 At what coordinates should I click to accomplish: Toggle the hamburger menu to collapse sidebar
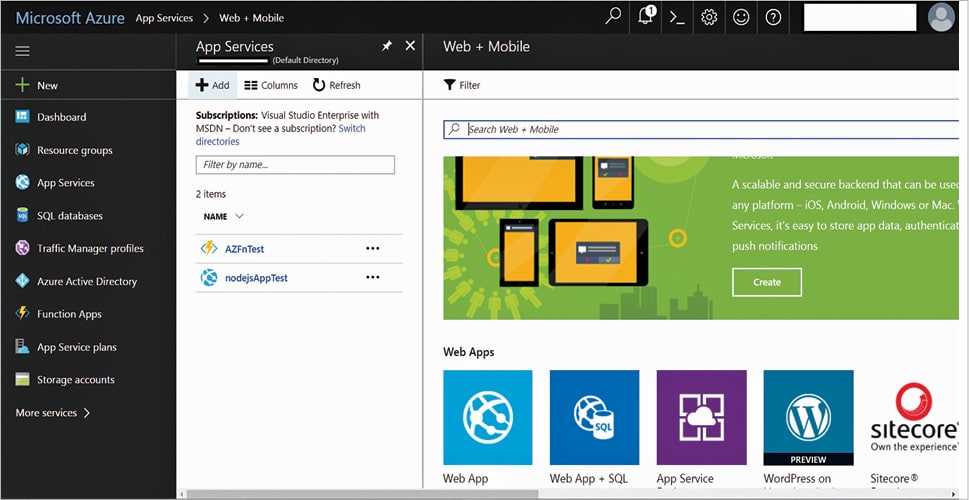click(x=22, y=51)
